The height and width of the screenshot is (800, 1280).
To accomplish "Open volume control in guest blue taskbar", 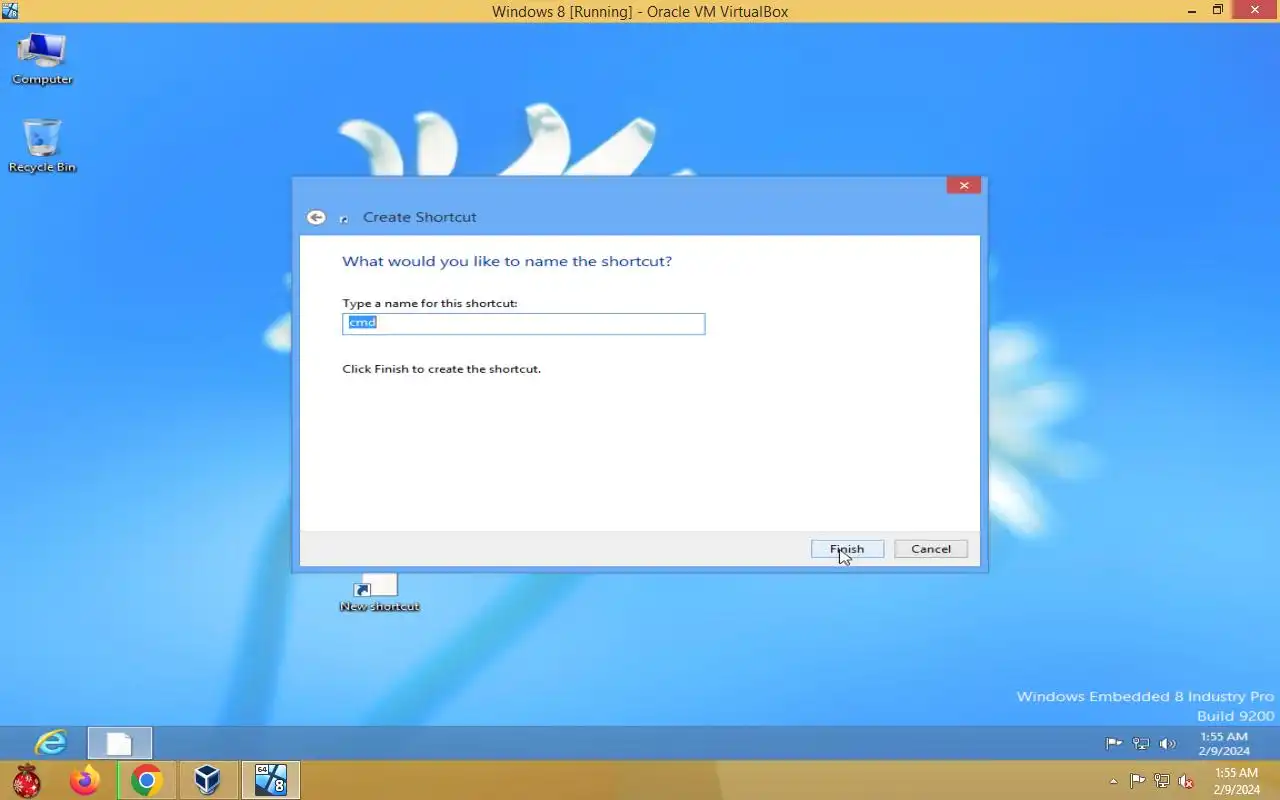I will click(x=1167, y=744).
